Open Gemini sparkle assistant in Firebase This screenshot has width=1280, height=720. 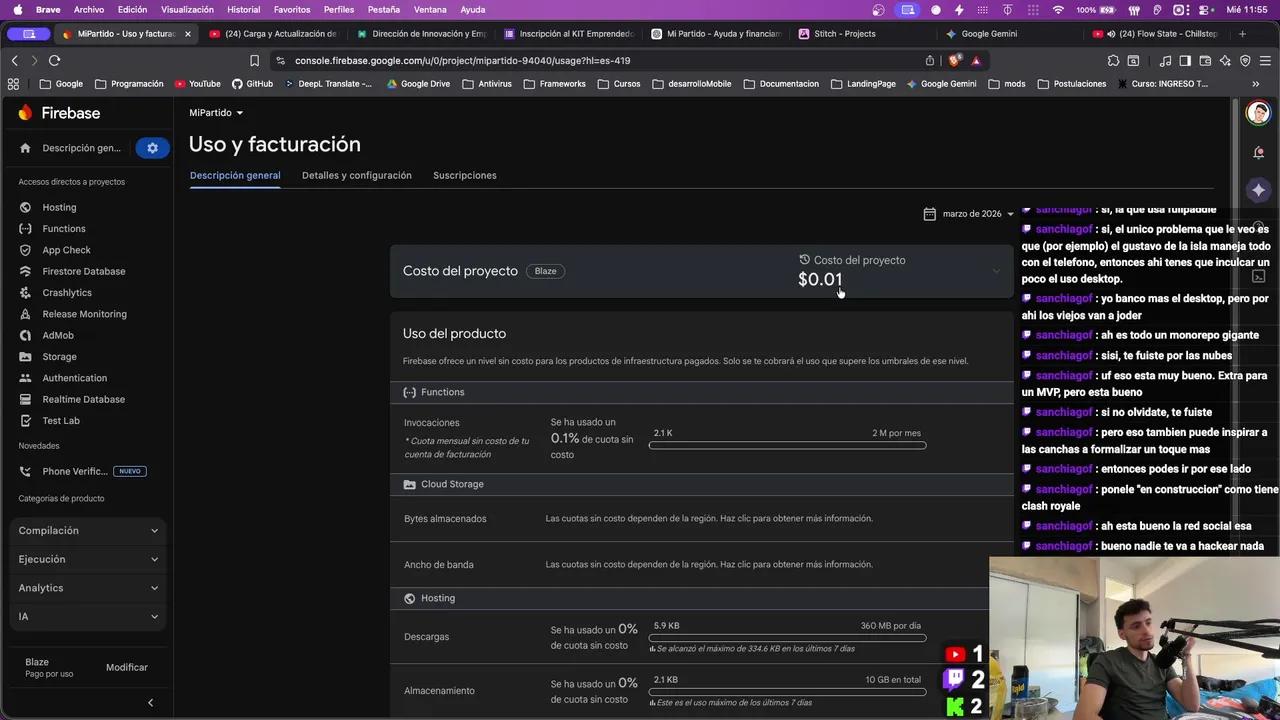1258,190
